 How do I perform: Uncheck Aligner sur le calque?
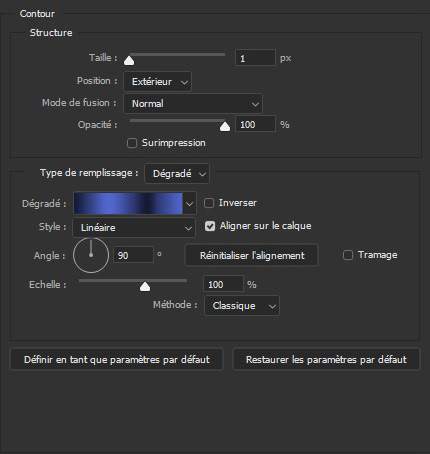click(210, 226)
